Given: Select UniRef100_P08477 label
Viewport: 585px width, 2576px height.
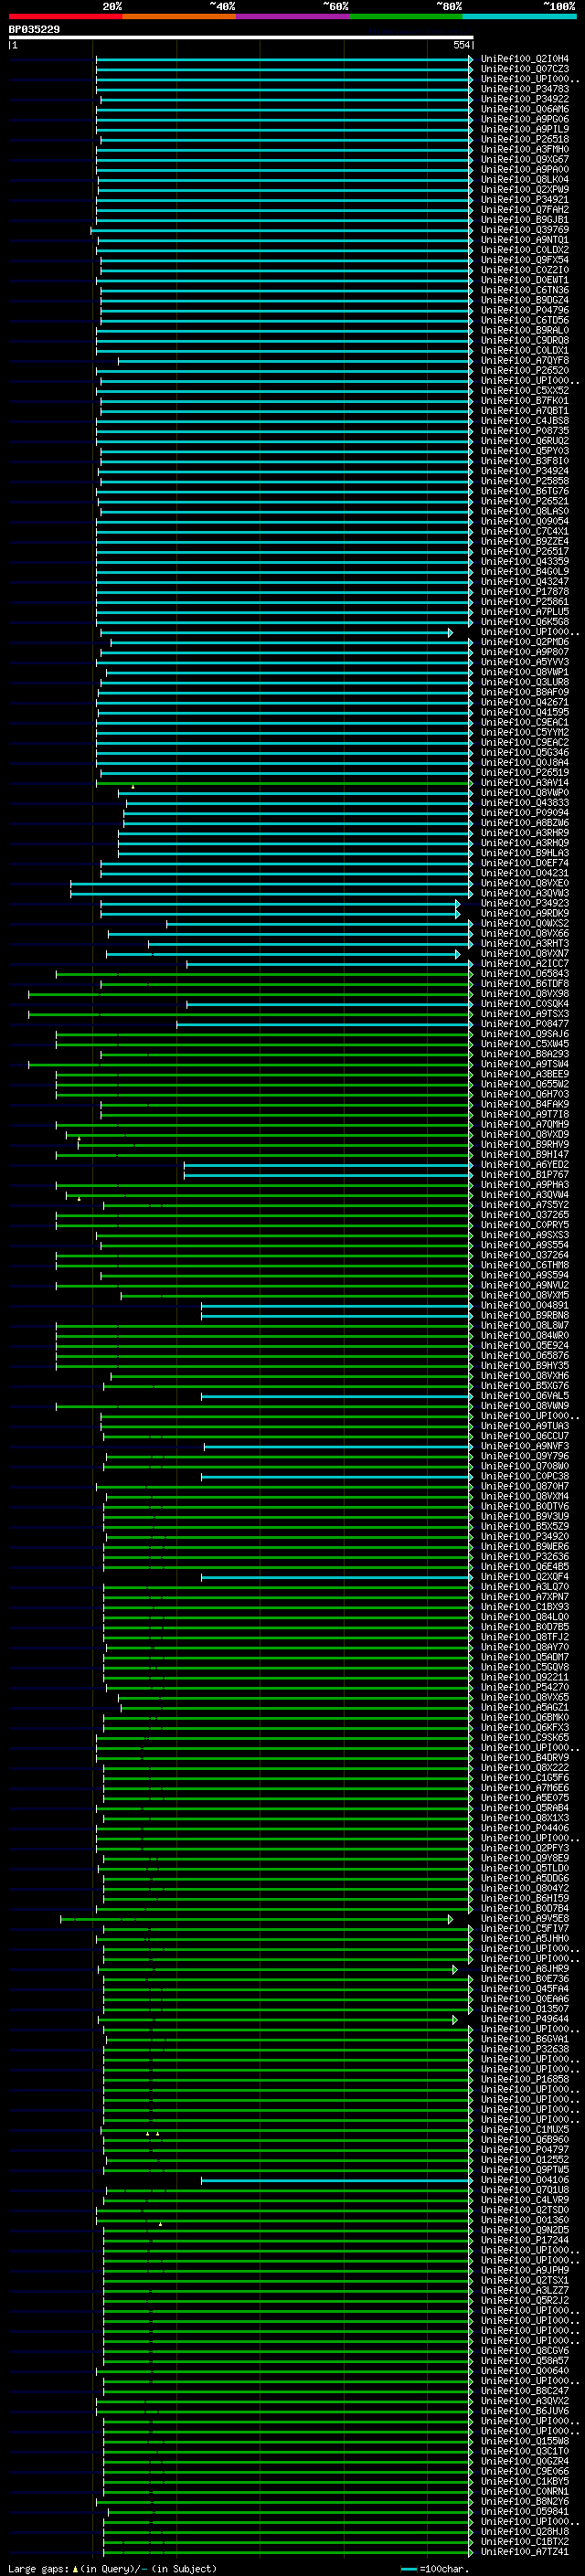Looking at the screenshot, I should tap(525, 1025).
